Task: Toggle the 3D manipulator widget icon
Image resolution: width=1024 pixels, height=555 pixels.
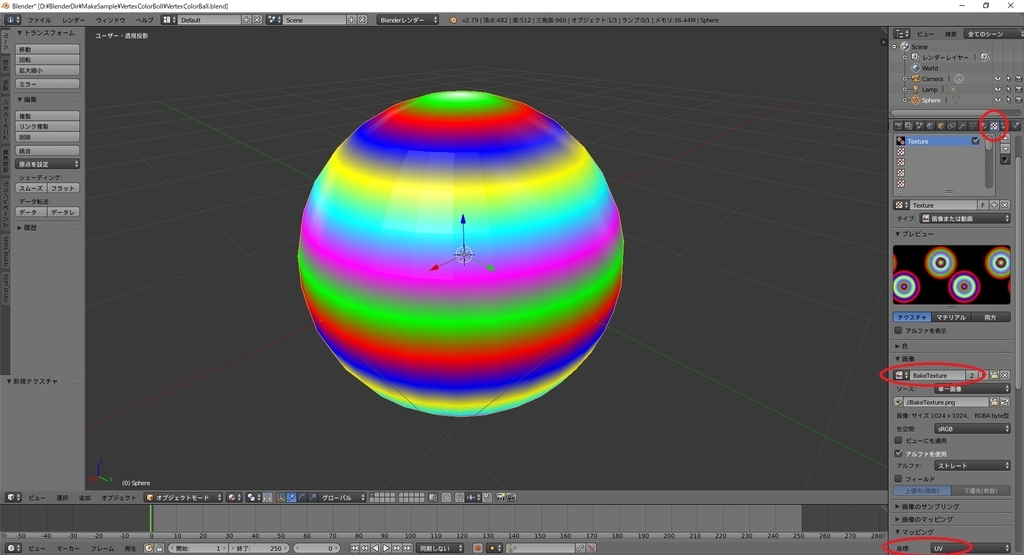Action: [280, 498]
